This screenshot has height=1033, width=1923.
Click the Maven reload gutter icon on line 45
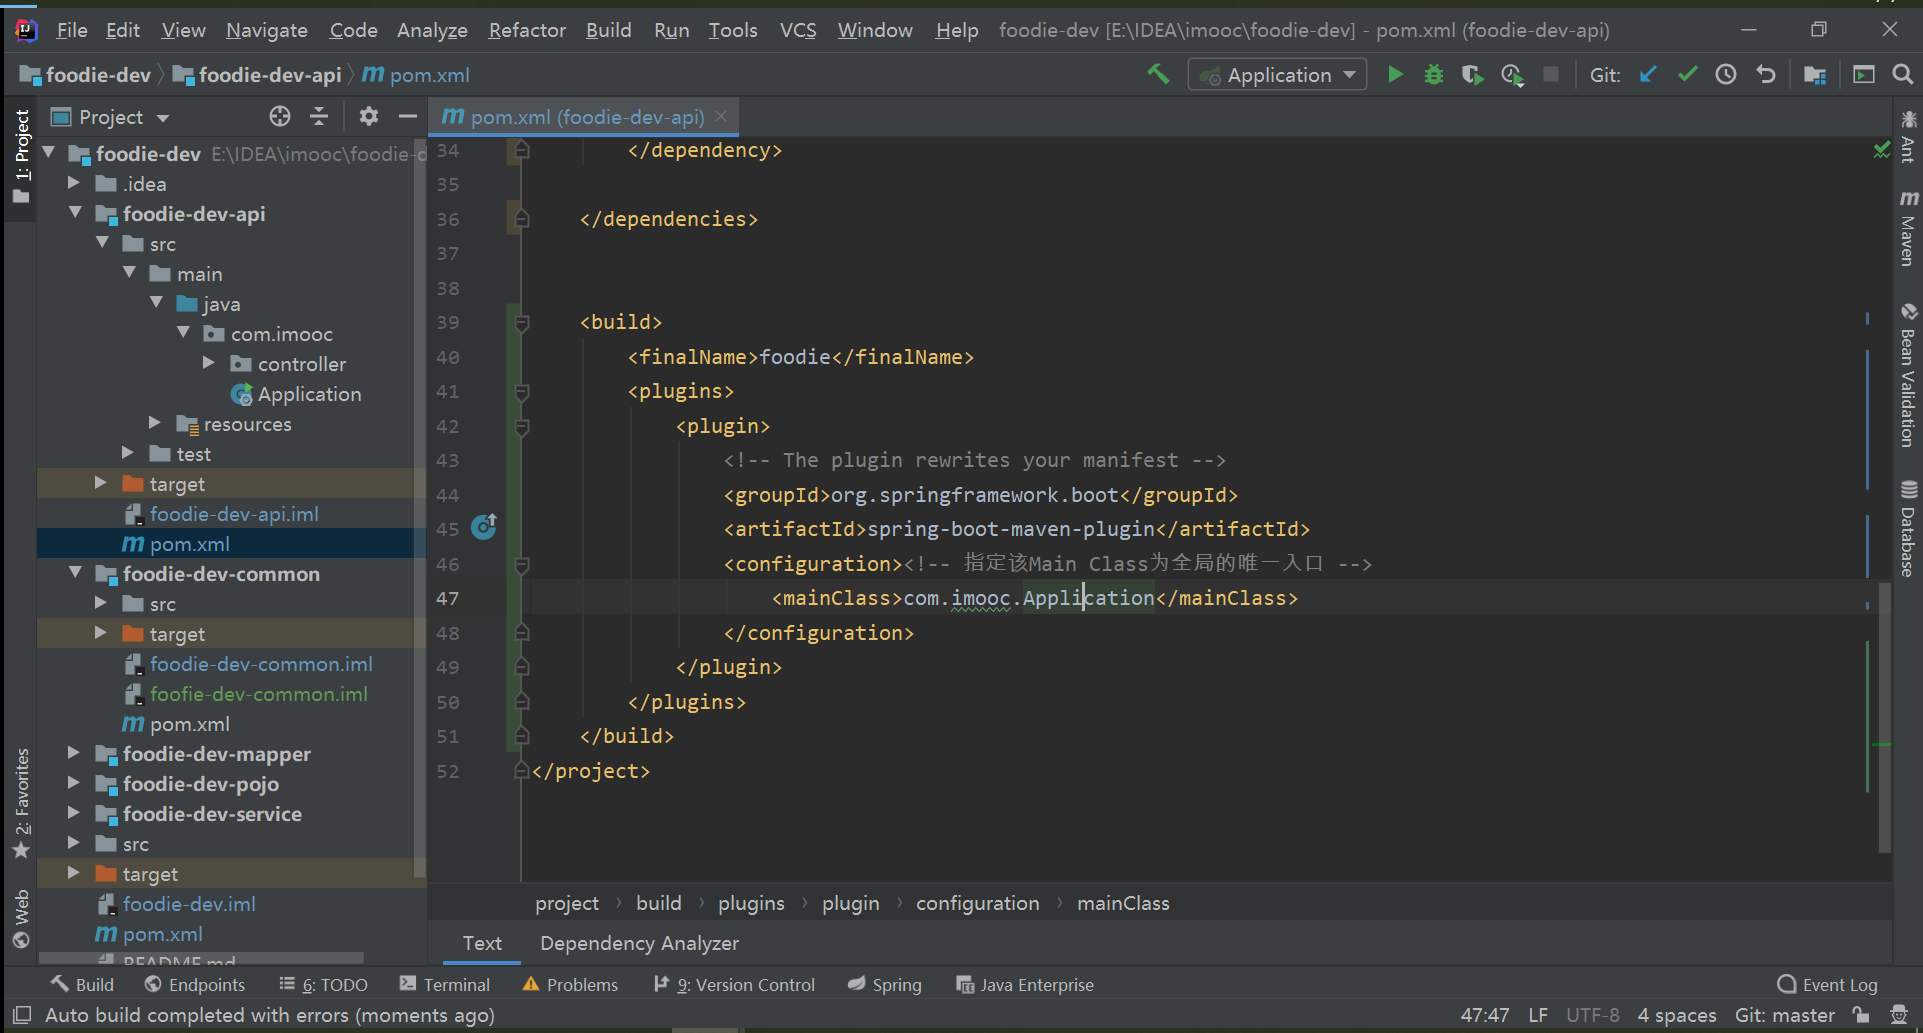point(484,526)
